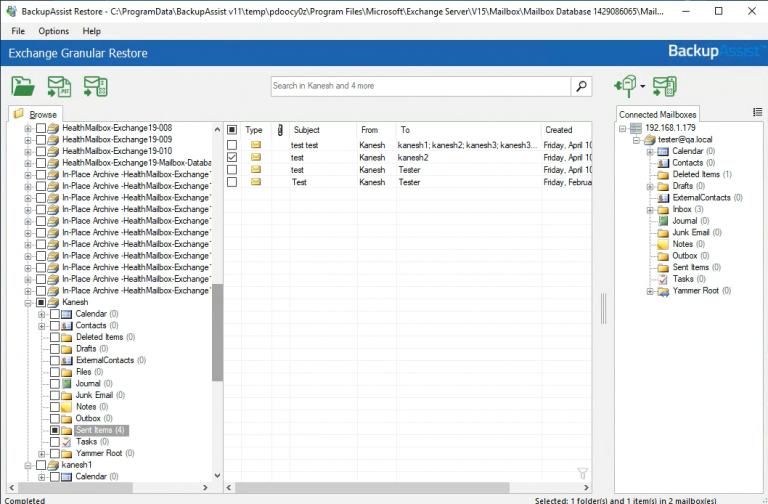Sort by the attachment paperclip column
The width and height of the screenshot is (768, 504).
(x=280, y=130)
